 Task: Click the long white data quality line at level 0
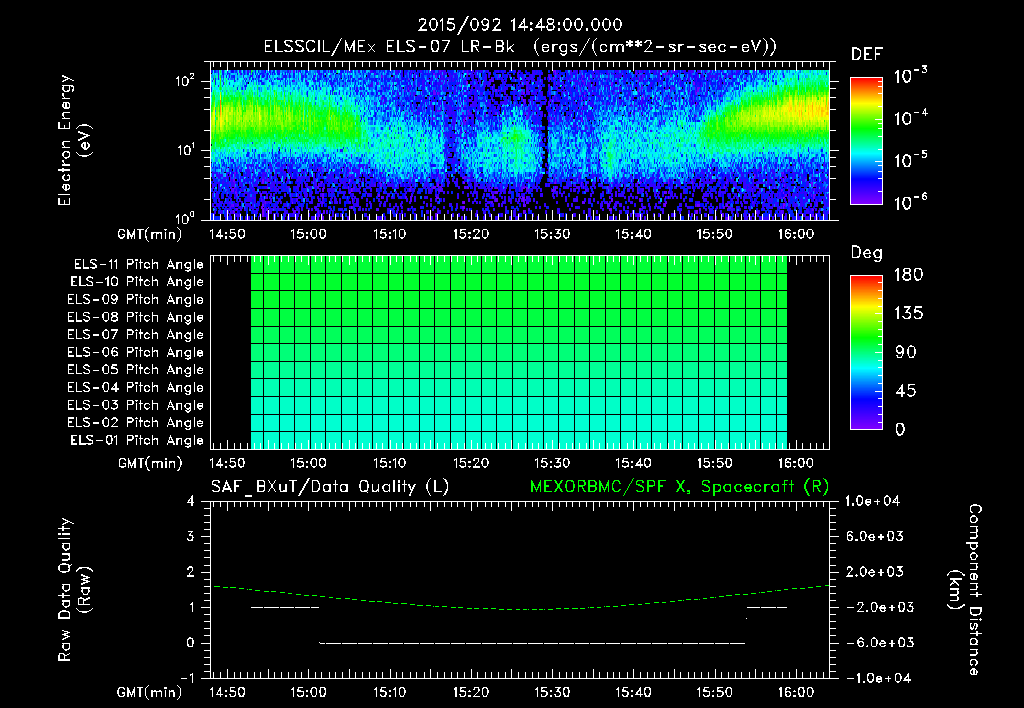(532, 643)
